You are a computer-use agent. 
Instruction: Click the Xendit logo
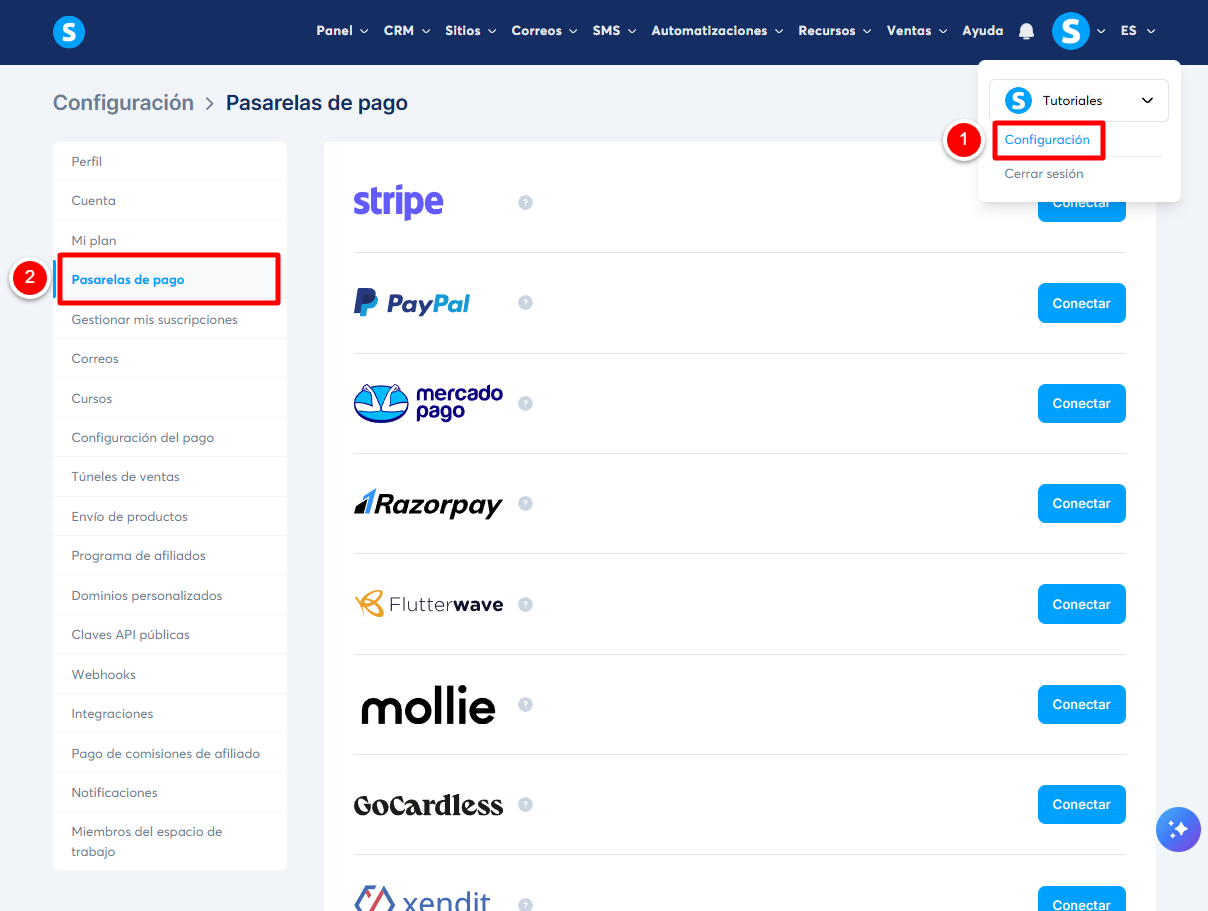point(422,898)
